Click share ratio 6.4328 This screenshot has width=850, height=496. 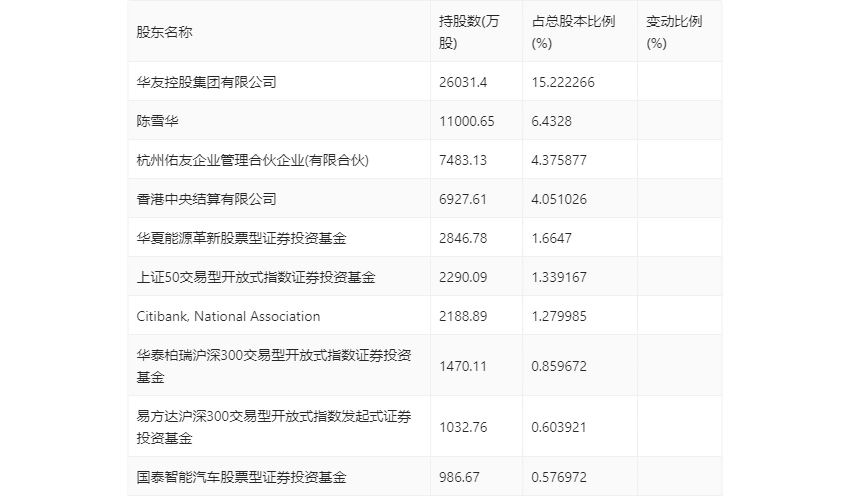tap(551, 121)
